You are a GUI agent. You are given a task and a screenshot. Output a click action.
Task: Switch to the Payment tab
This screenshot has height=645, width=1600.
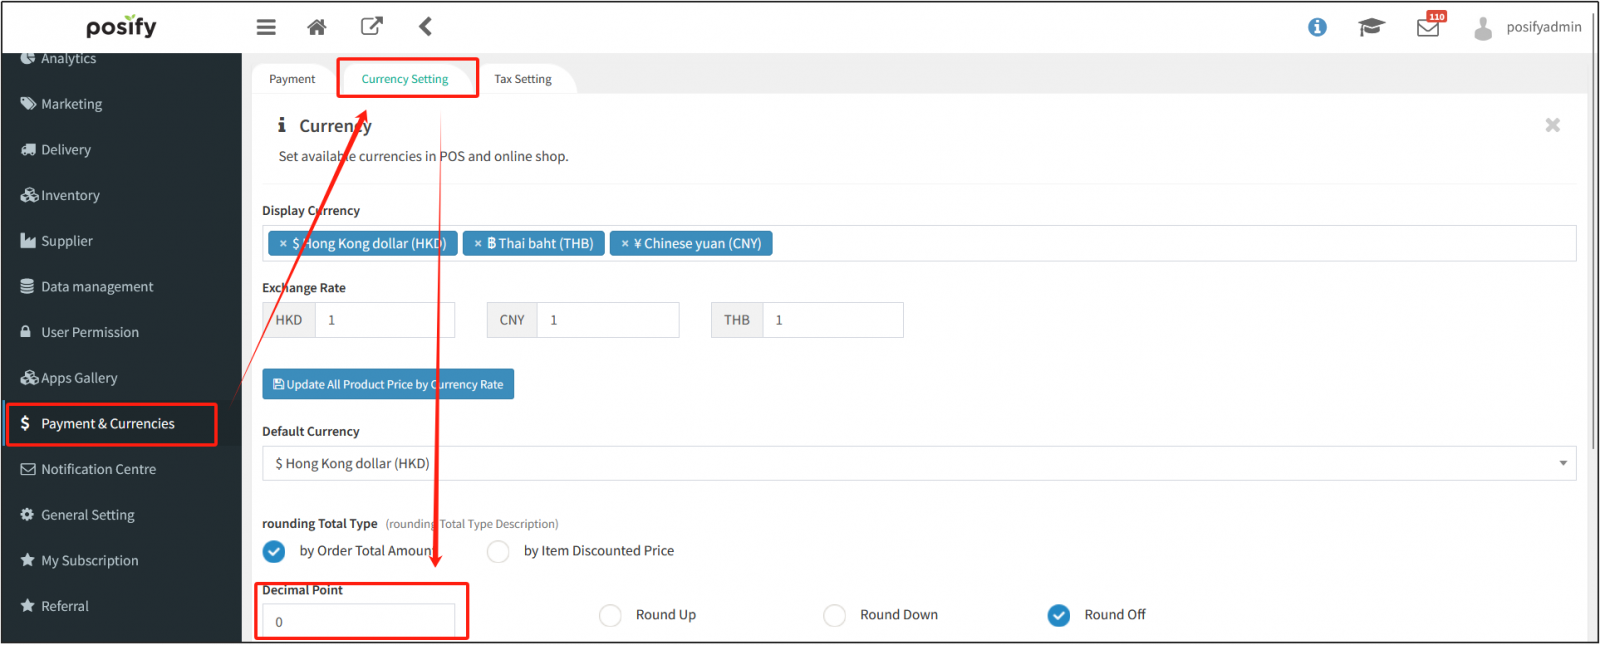pyautogui.click(x=292, y=79)
